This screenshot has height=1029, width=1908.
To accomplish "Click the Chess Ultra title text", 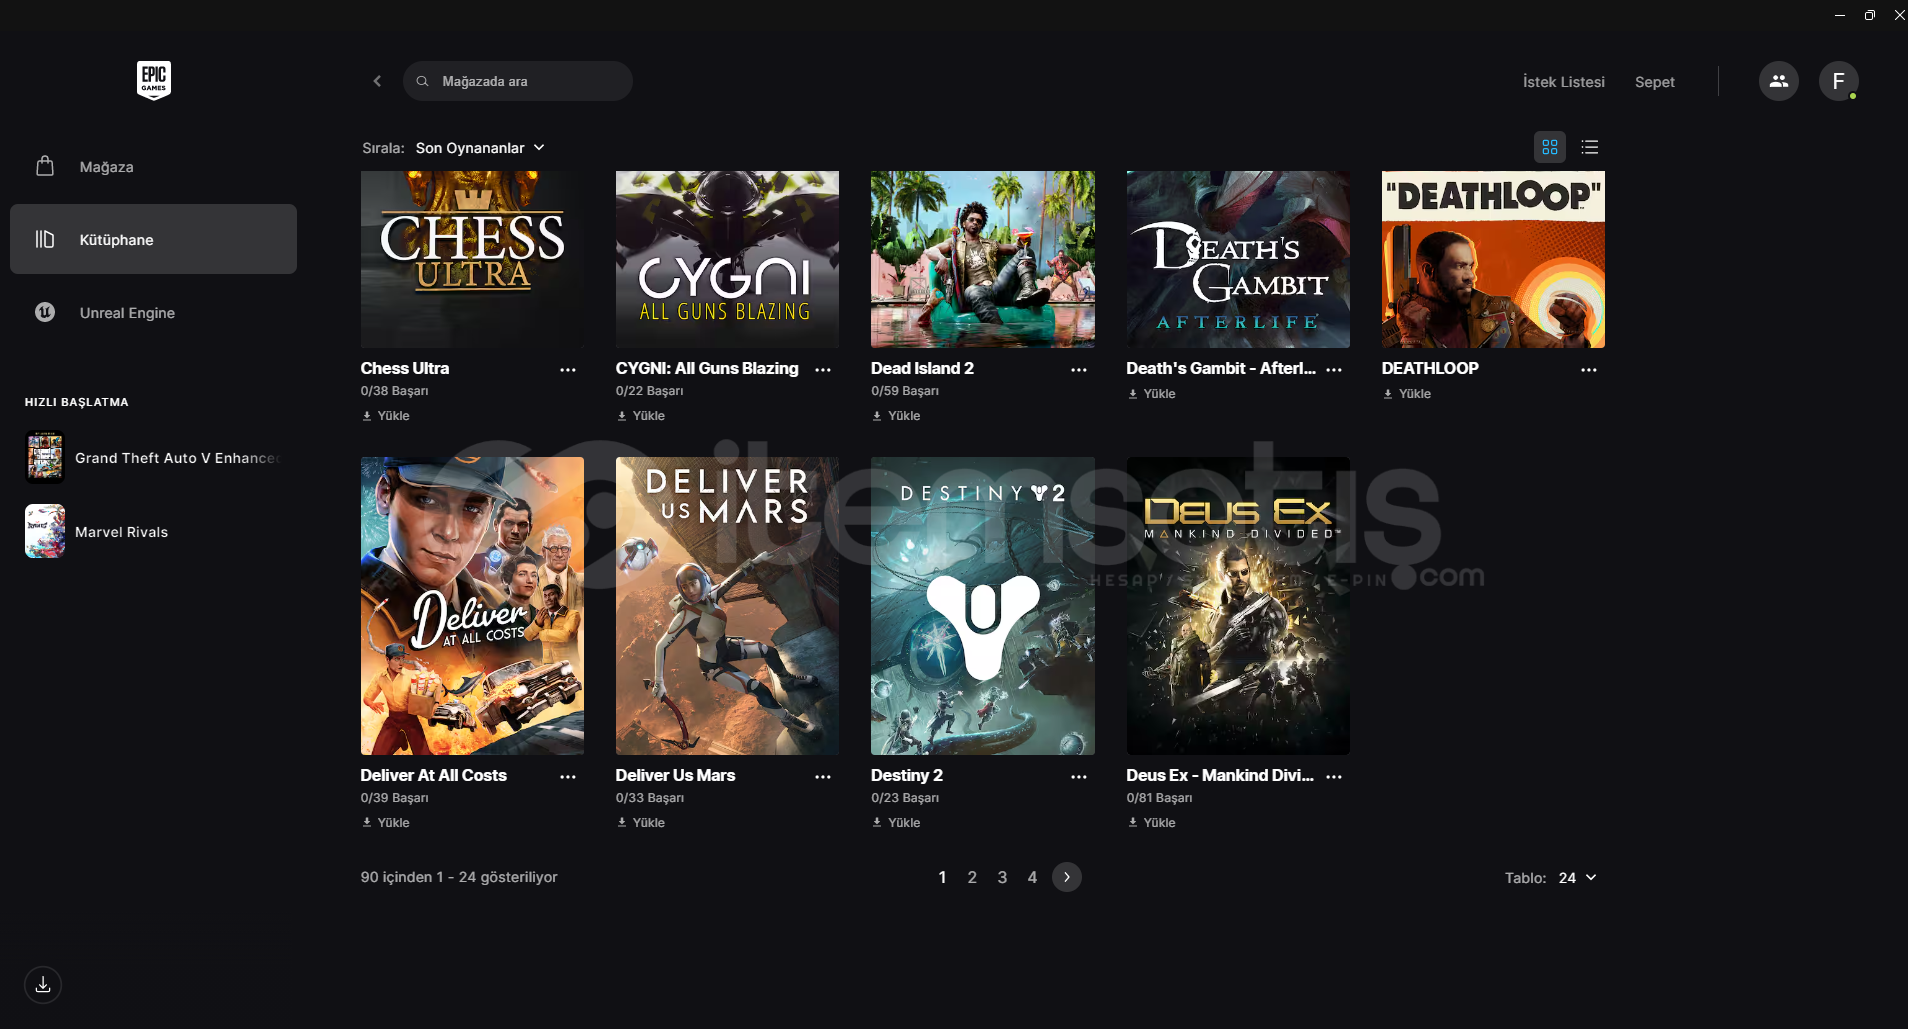I will click(405, 368).
